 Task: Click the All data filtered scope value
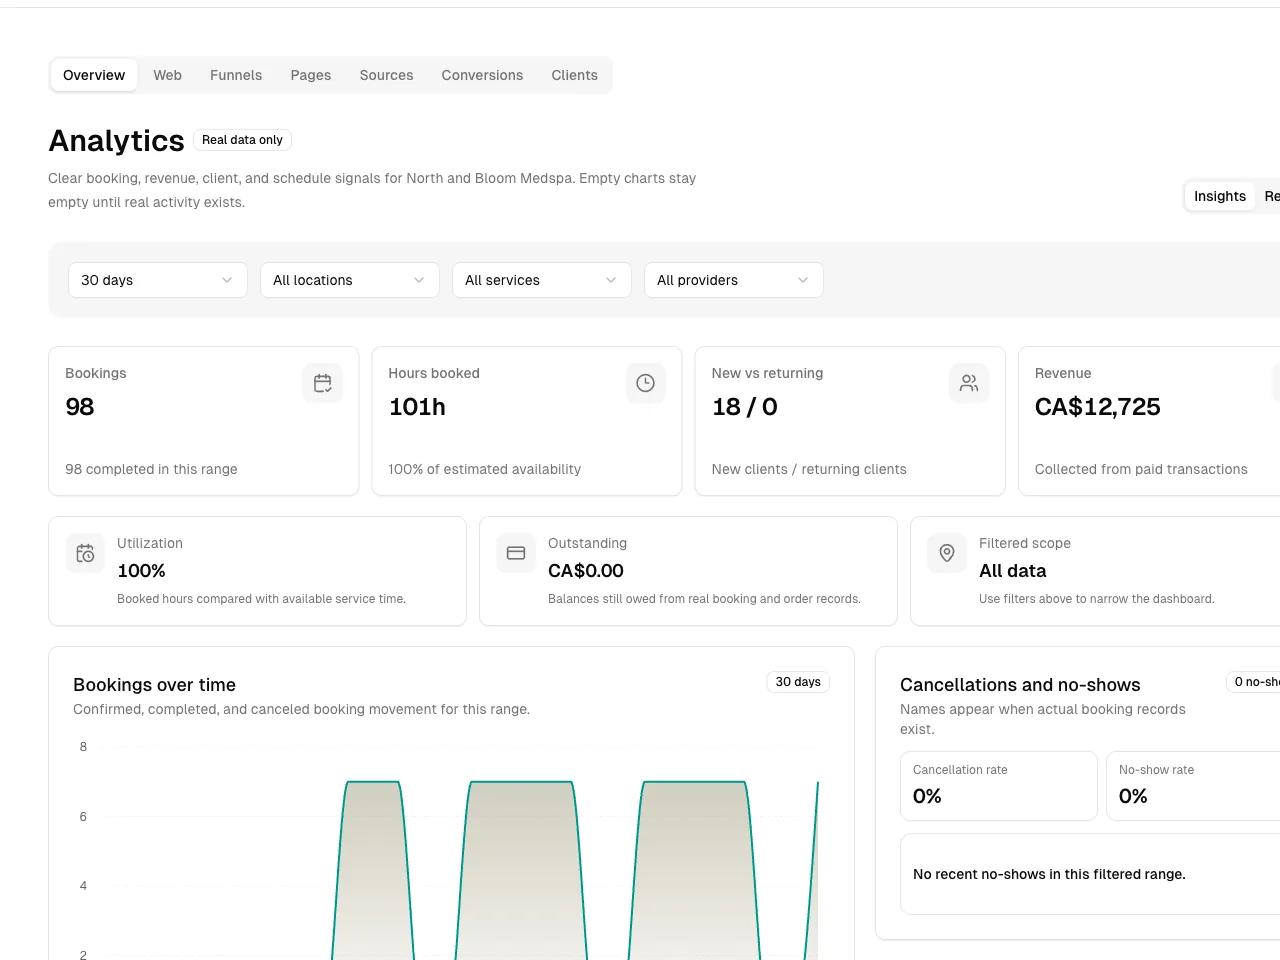click(x=1012, y=571)
